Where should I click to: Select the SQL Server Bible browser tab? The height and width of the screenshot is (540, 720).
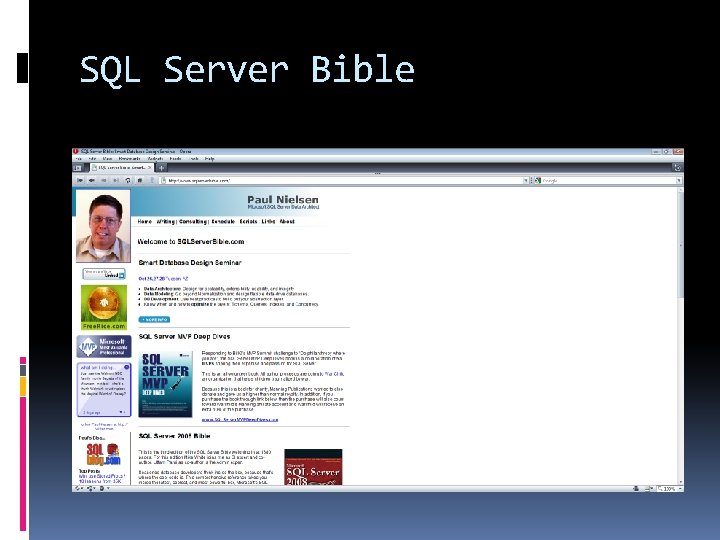(x=121, y=168)
